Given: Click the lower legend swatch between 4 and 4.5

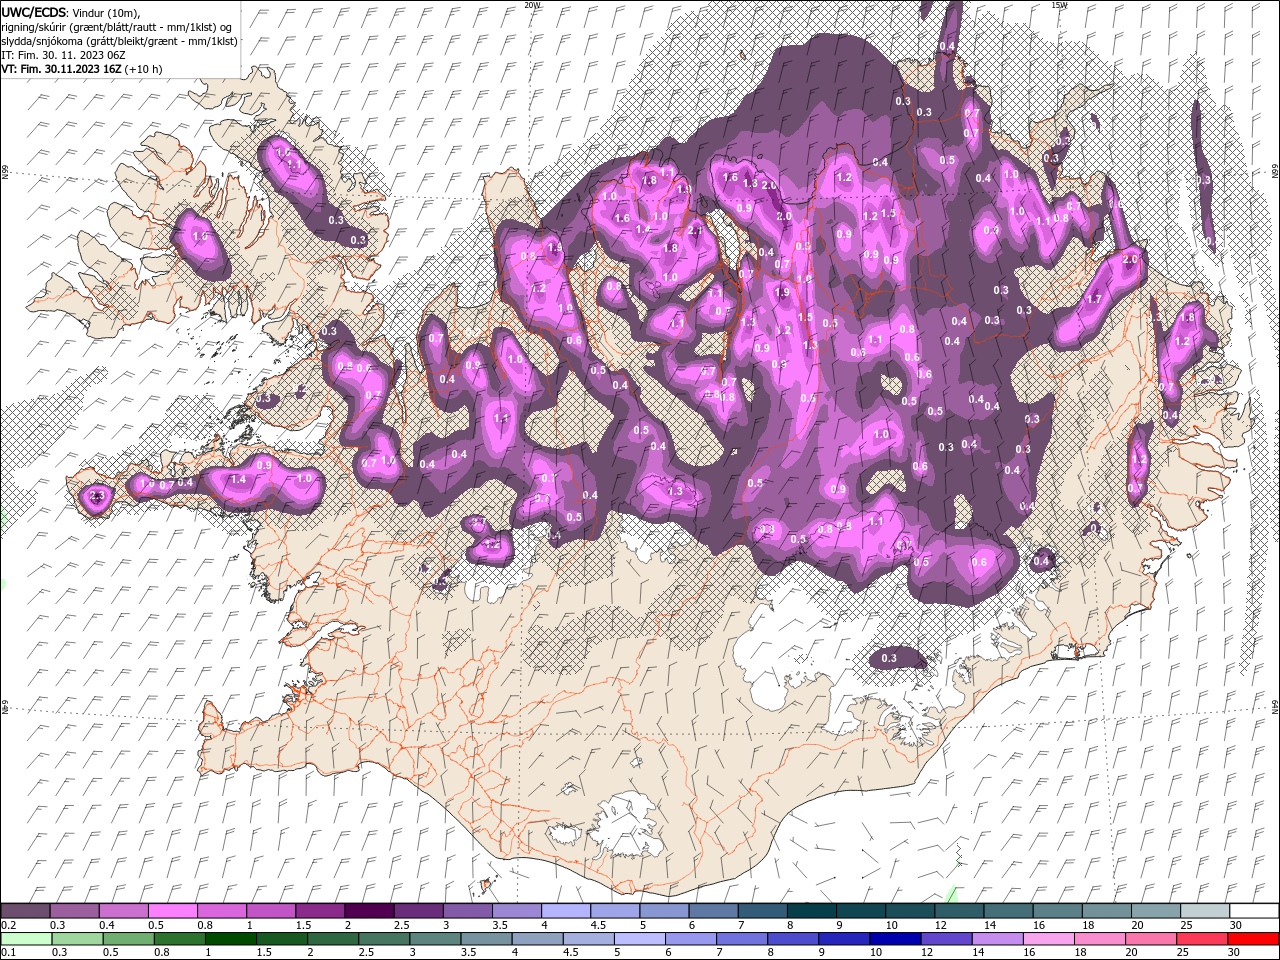Looking at the screenshot, I should pos(538,939).
